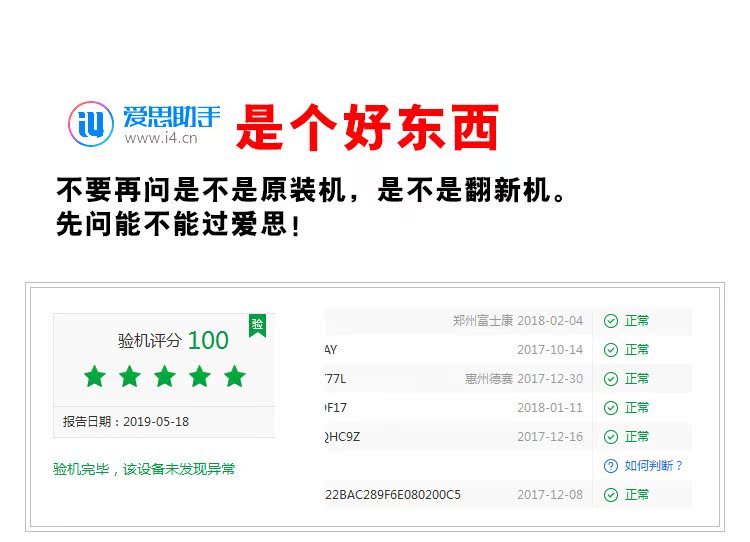This screenshot has height=542, width=750.
Task: Click 正常 status in the 2017-12-16 row
Action: (637, 437)
